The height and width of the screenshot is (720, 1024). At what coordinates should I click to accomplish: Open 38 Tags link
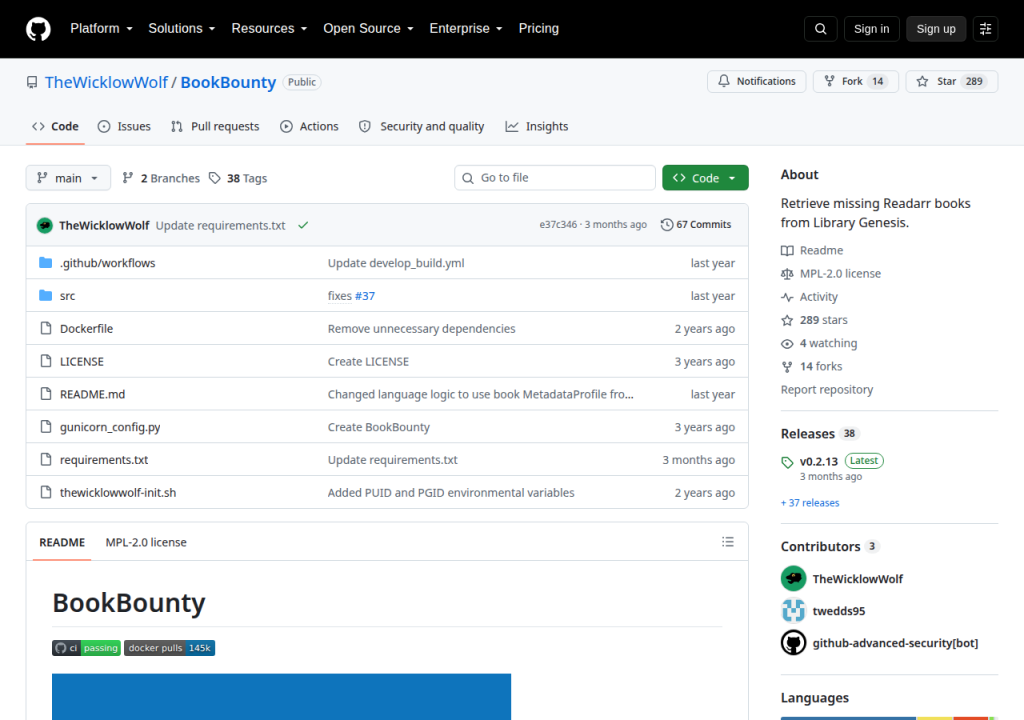point(238,178)
